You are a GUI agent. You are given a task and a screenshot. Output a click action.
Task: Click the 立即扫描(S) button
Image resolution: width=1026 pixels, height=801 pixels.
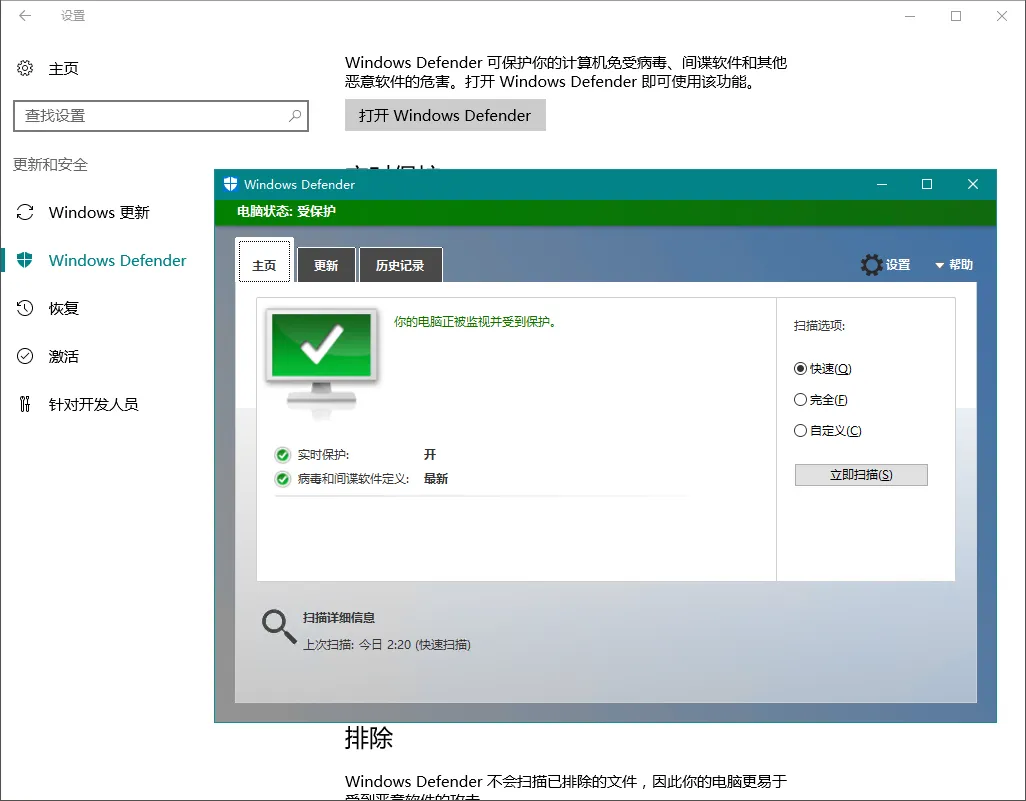point(861,475)
